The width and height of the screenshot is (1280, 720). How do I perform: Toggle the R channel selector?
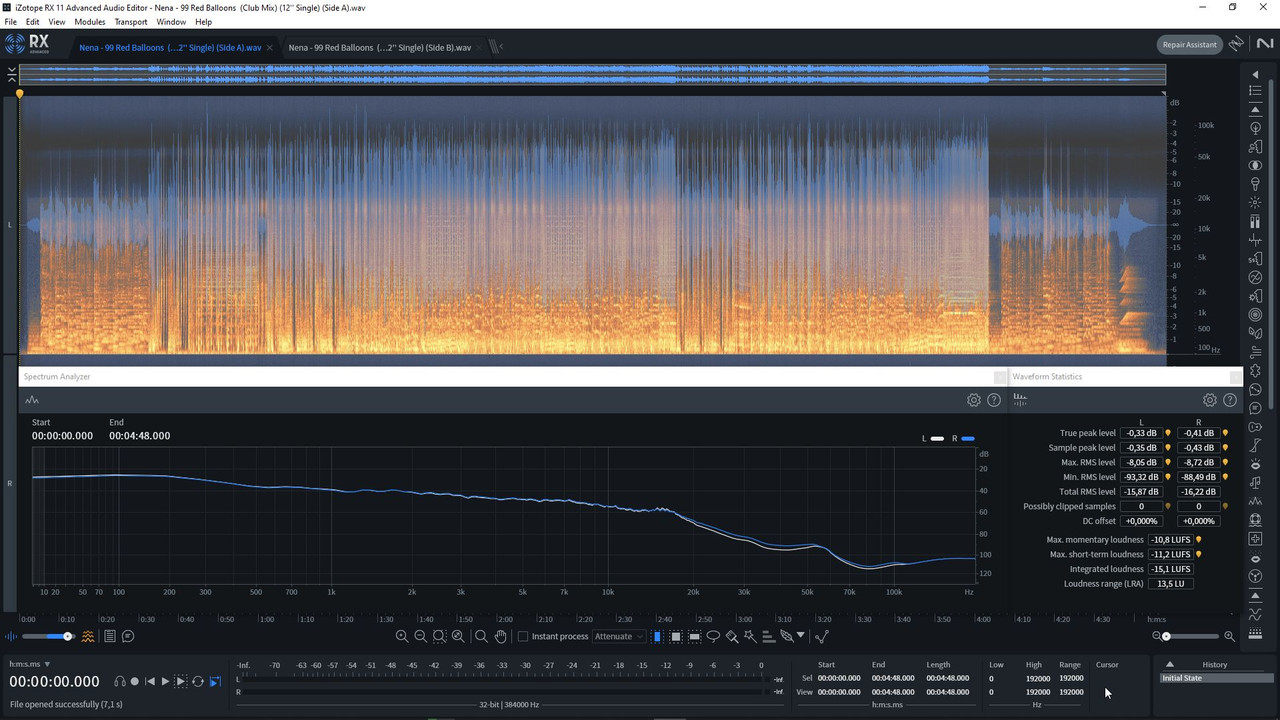10,484
